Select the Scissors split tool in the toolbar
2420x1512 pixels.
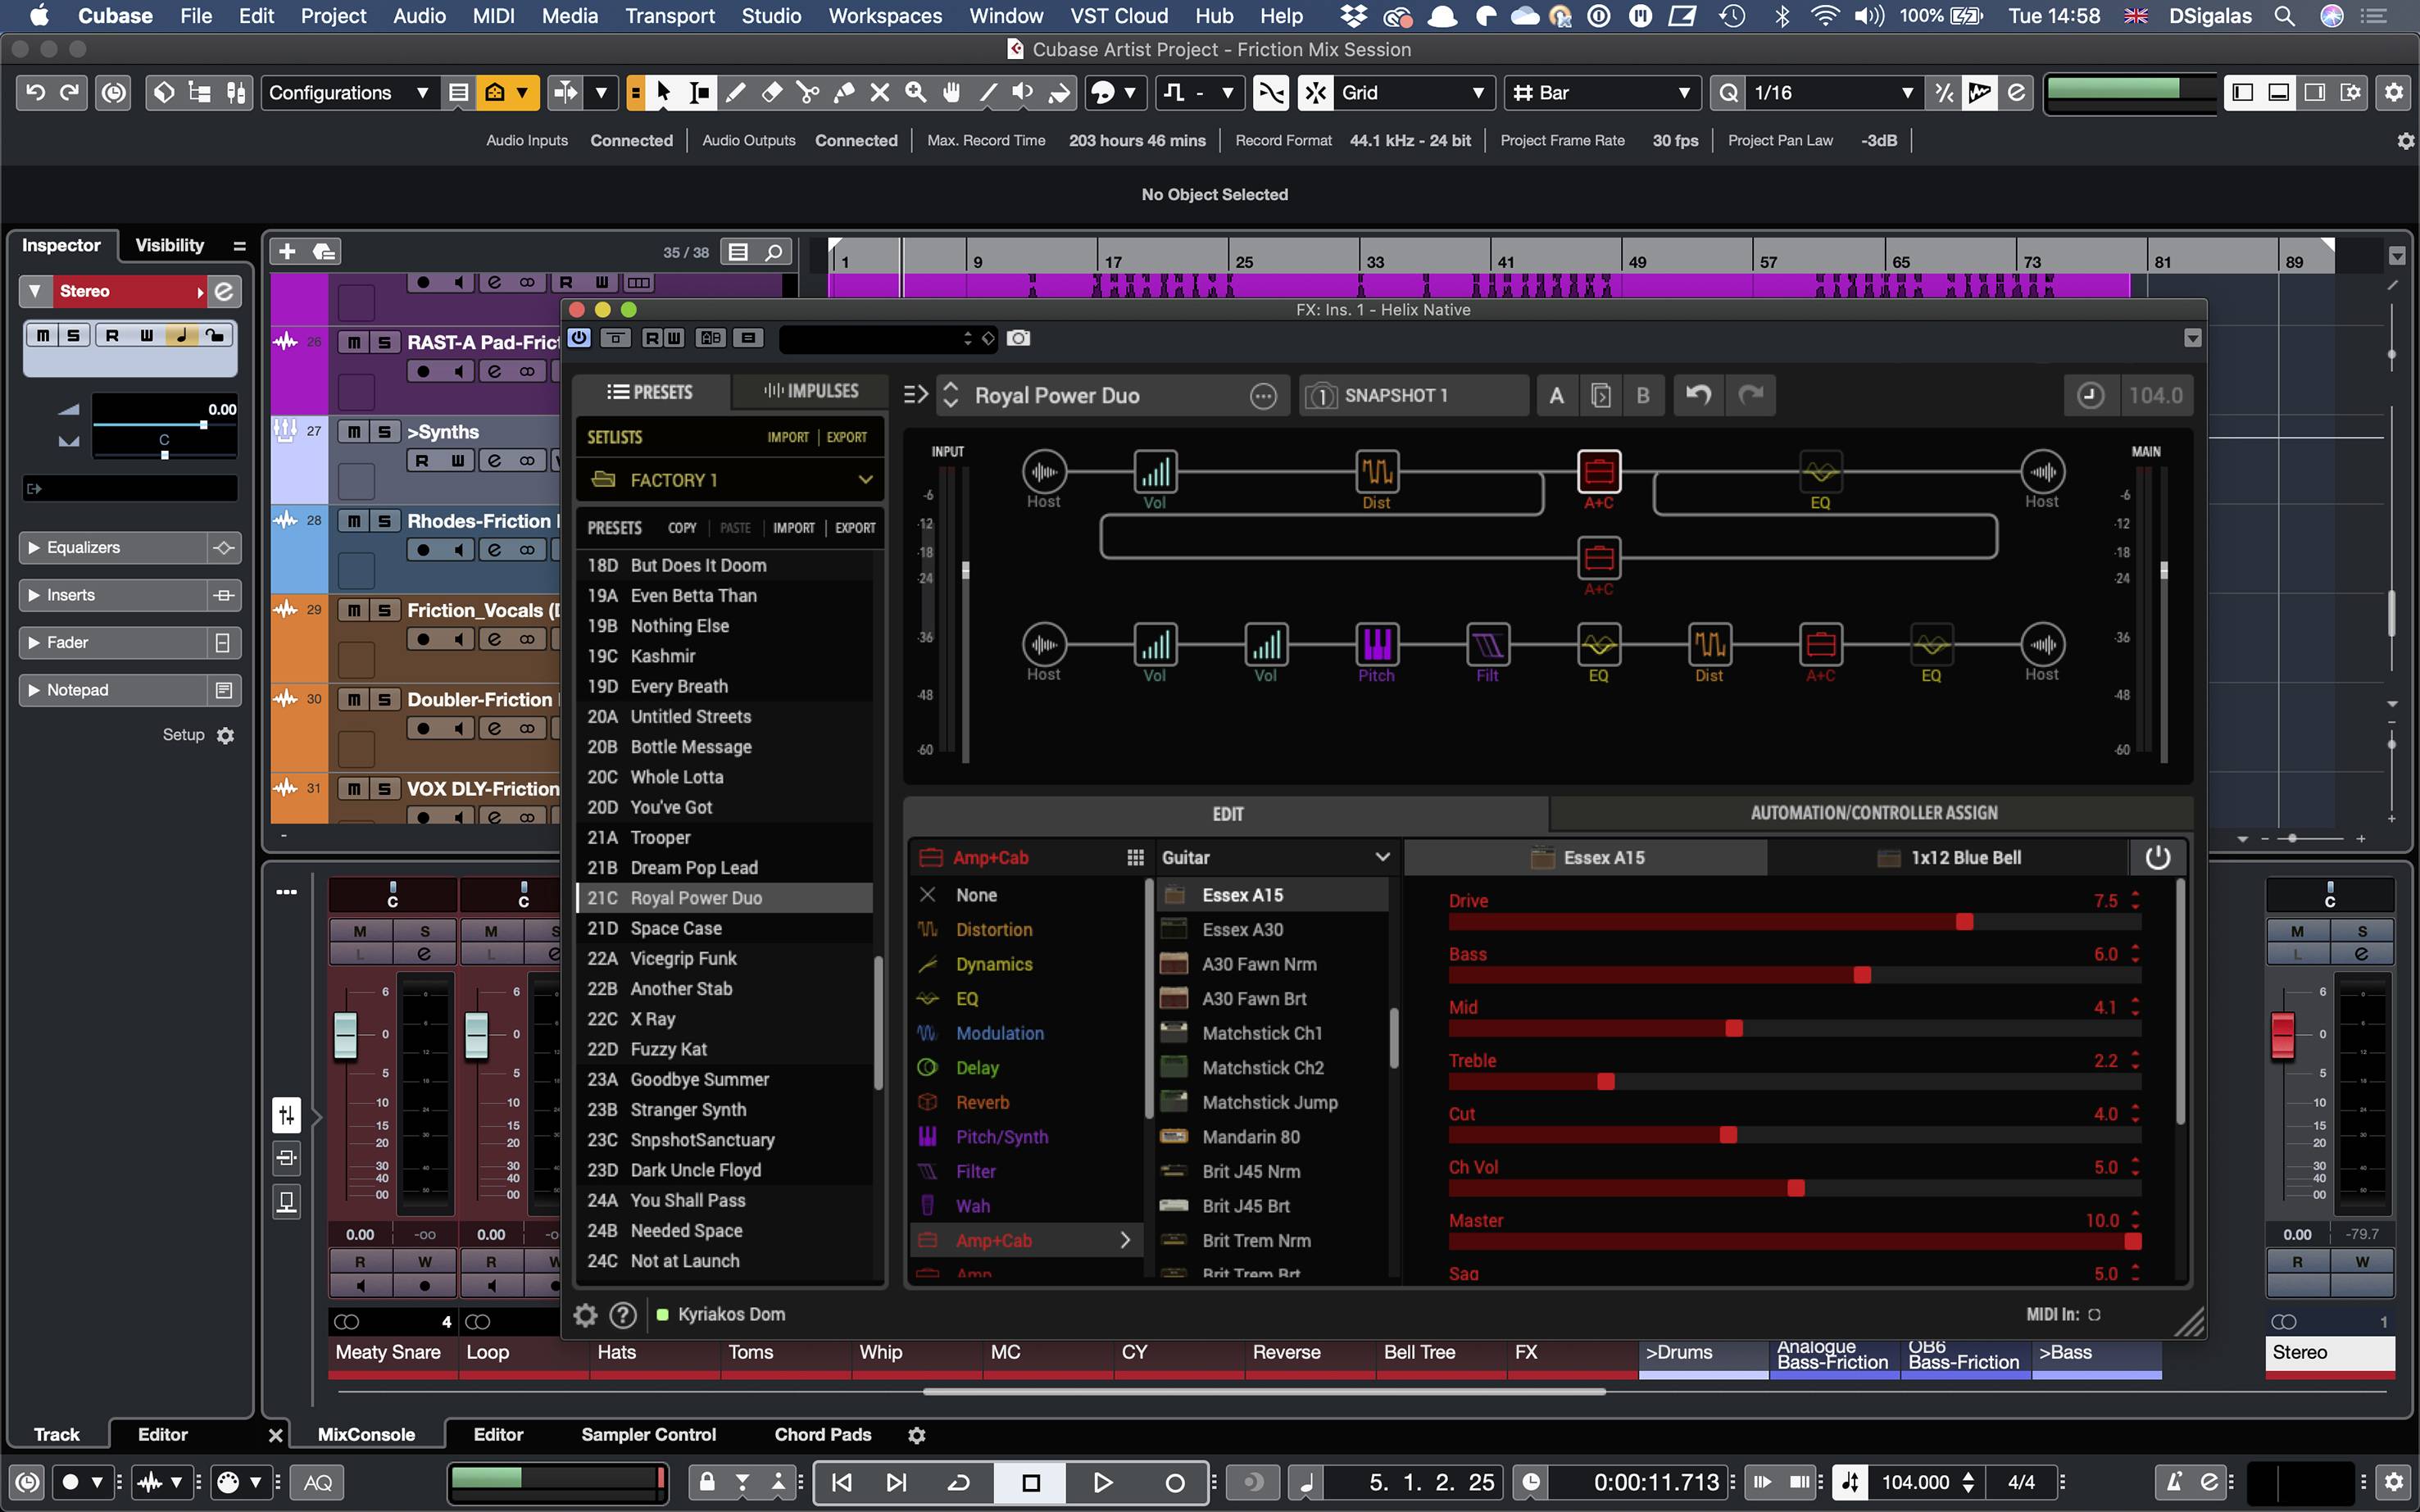[808, 92]
